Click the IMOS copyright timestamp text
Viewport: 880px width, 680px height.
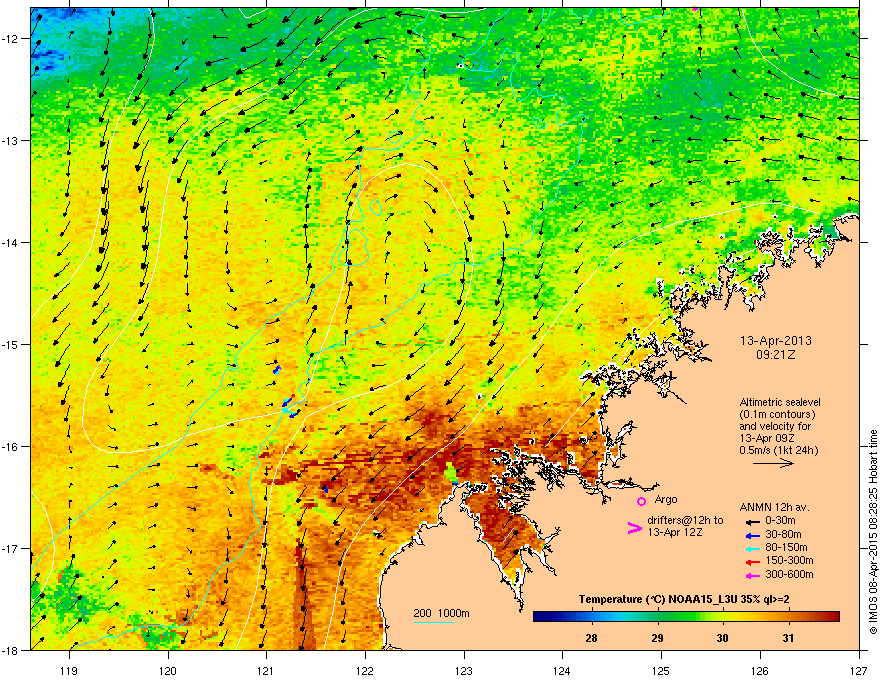(x=873, y=532)
